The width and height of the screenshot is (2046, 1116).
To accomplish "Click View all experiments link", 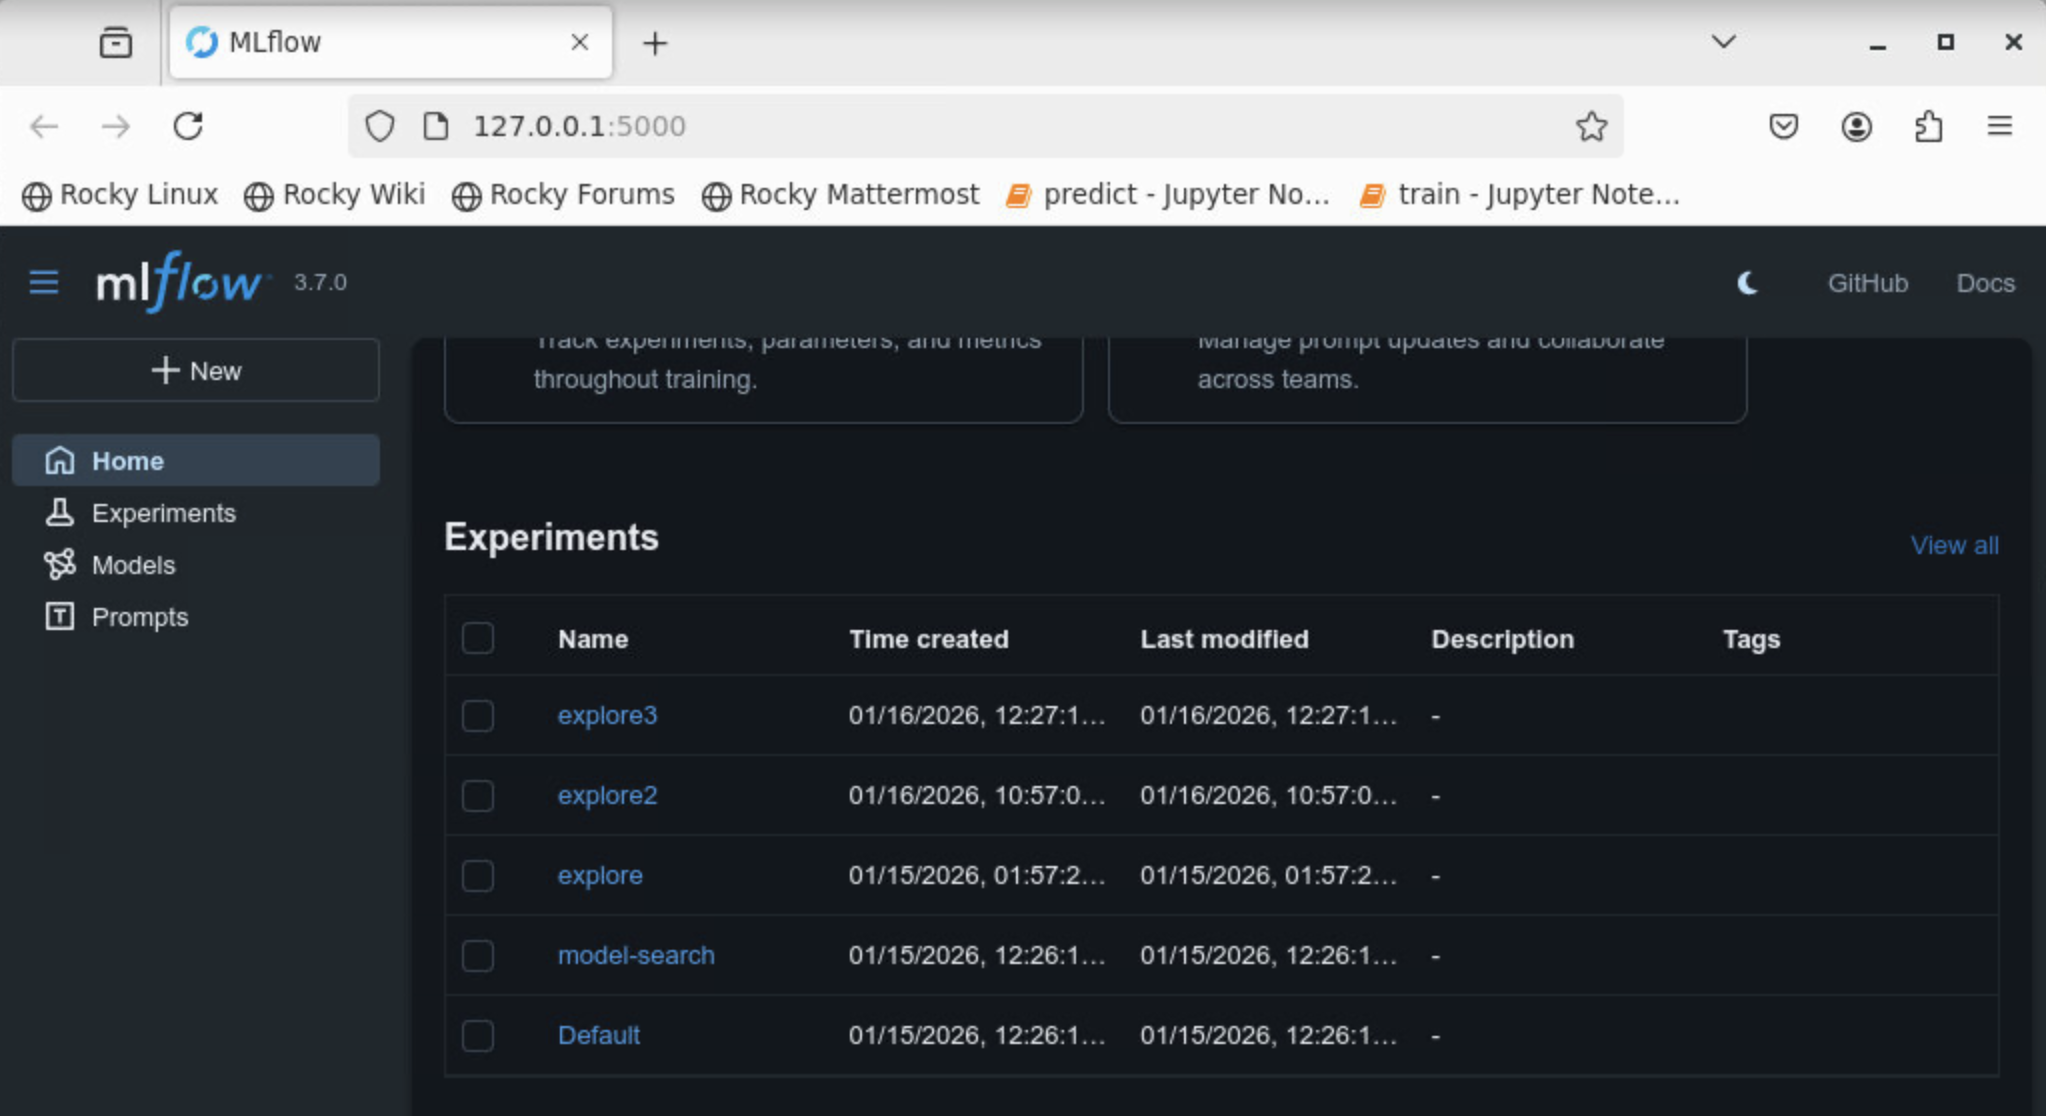I will point(1954,545).
